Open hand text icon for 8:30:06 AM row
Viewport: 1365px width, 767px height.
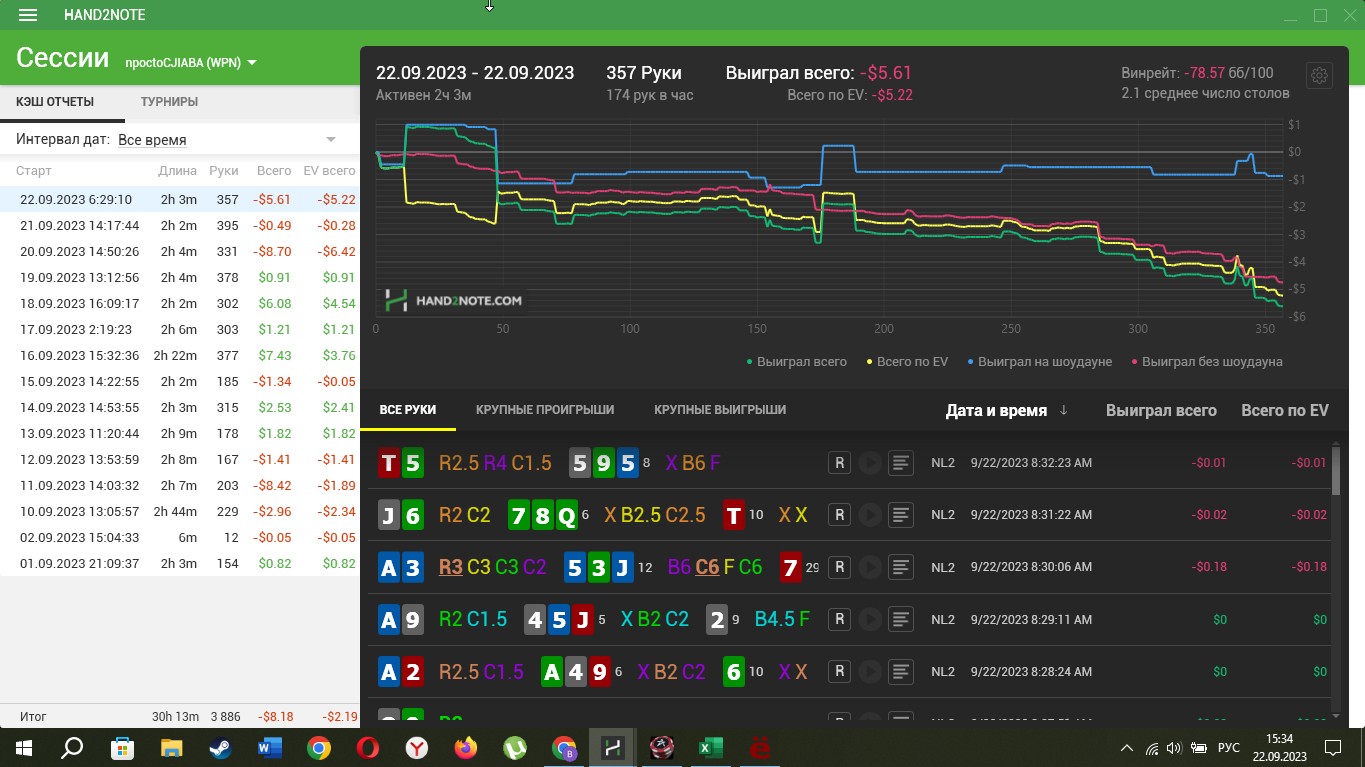coord(901,567)
